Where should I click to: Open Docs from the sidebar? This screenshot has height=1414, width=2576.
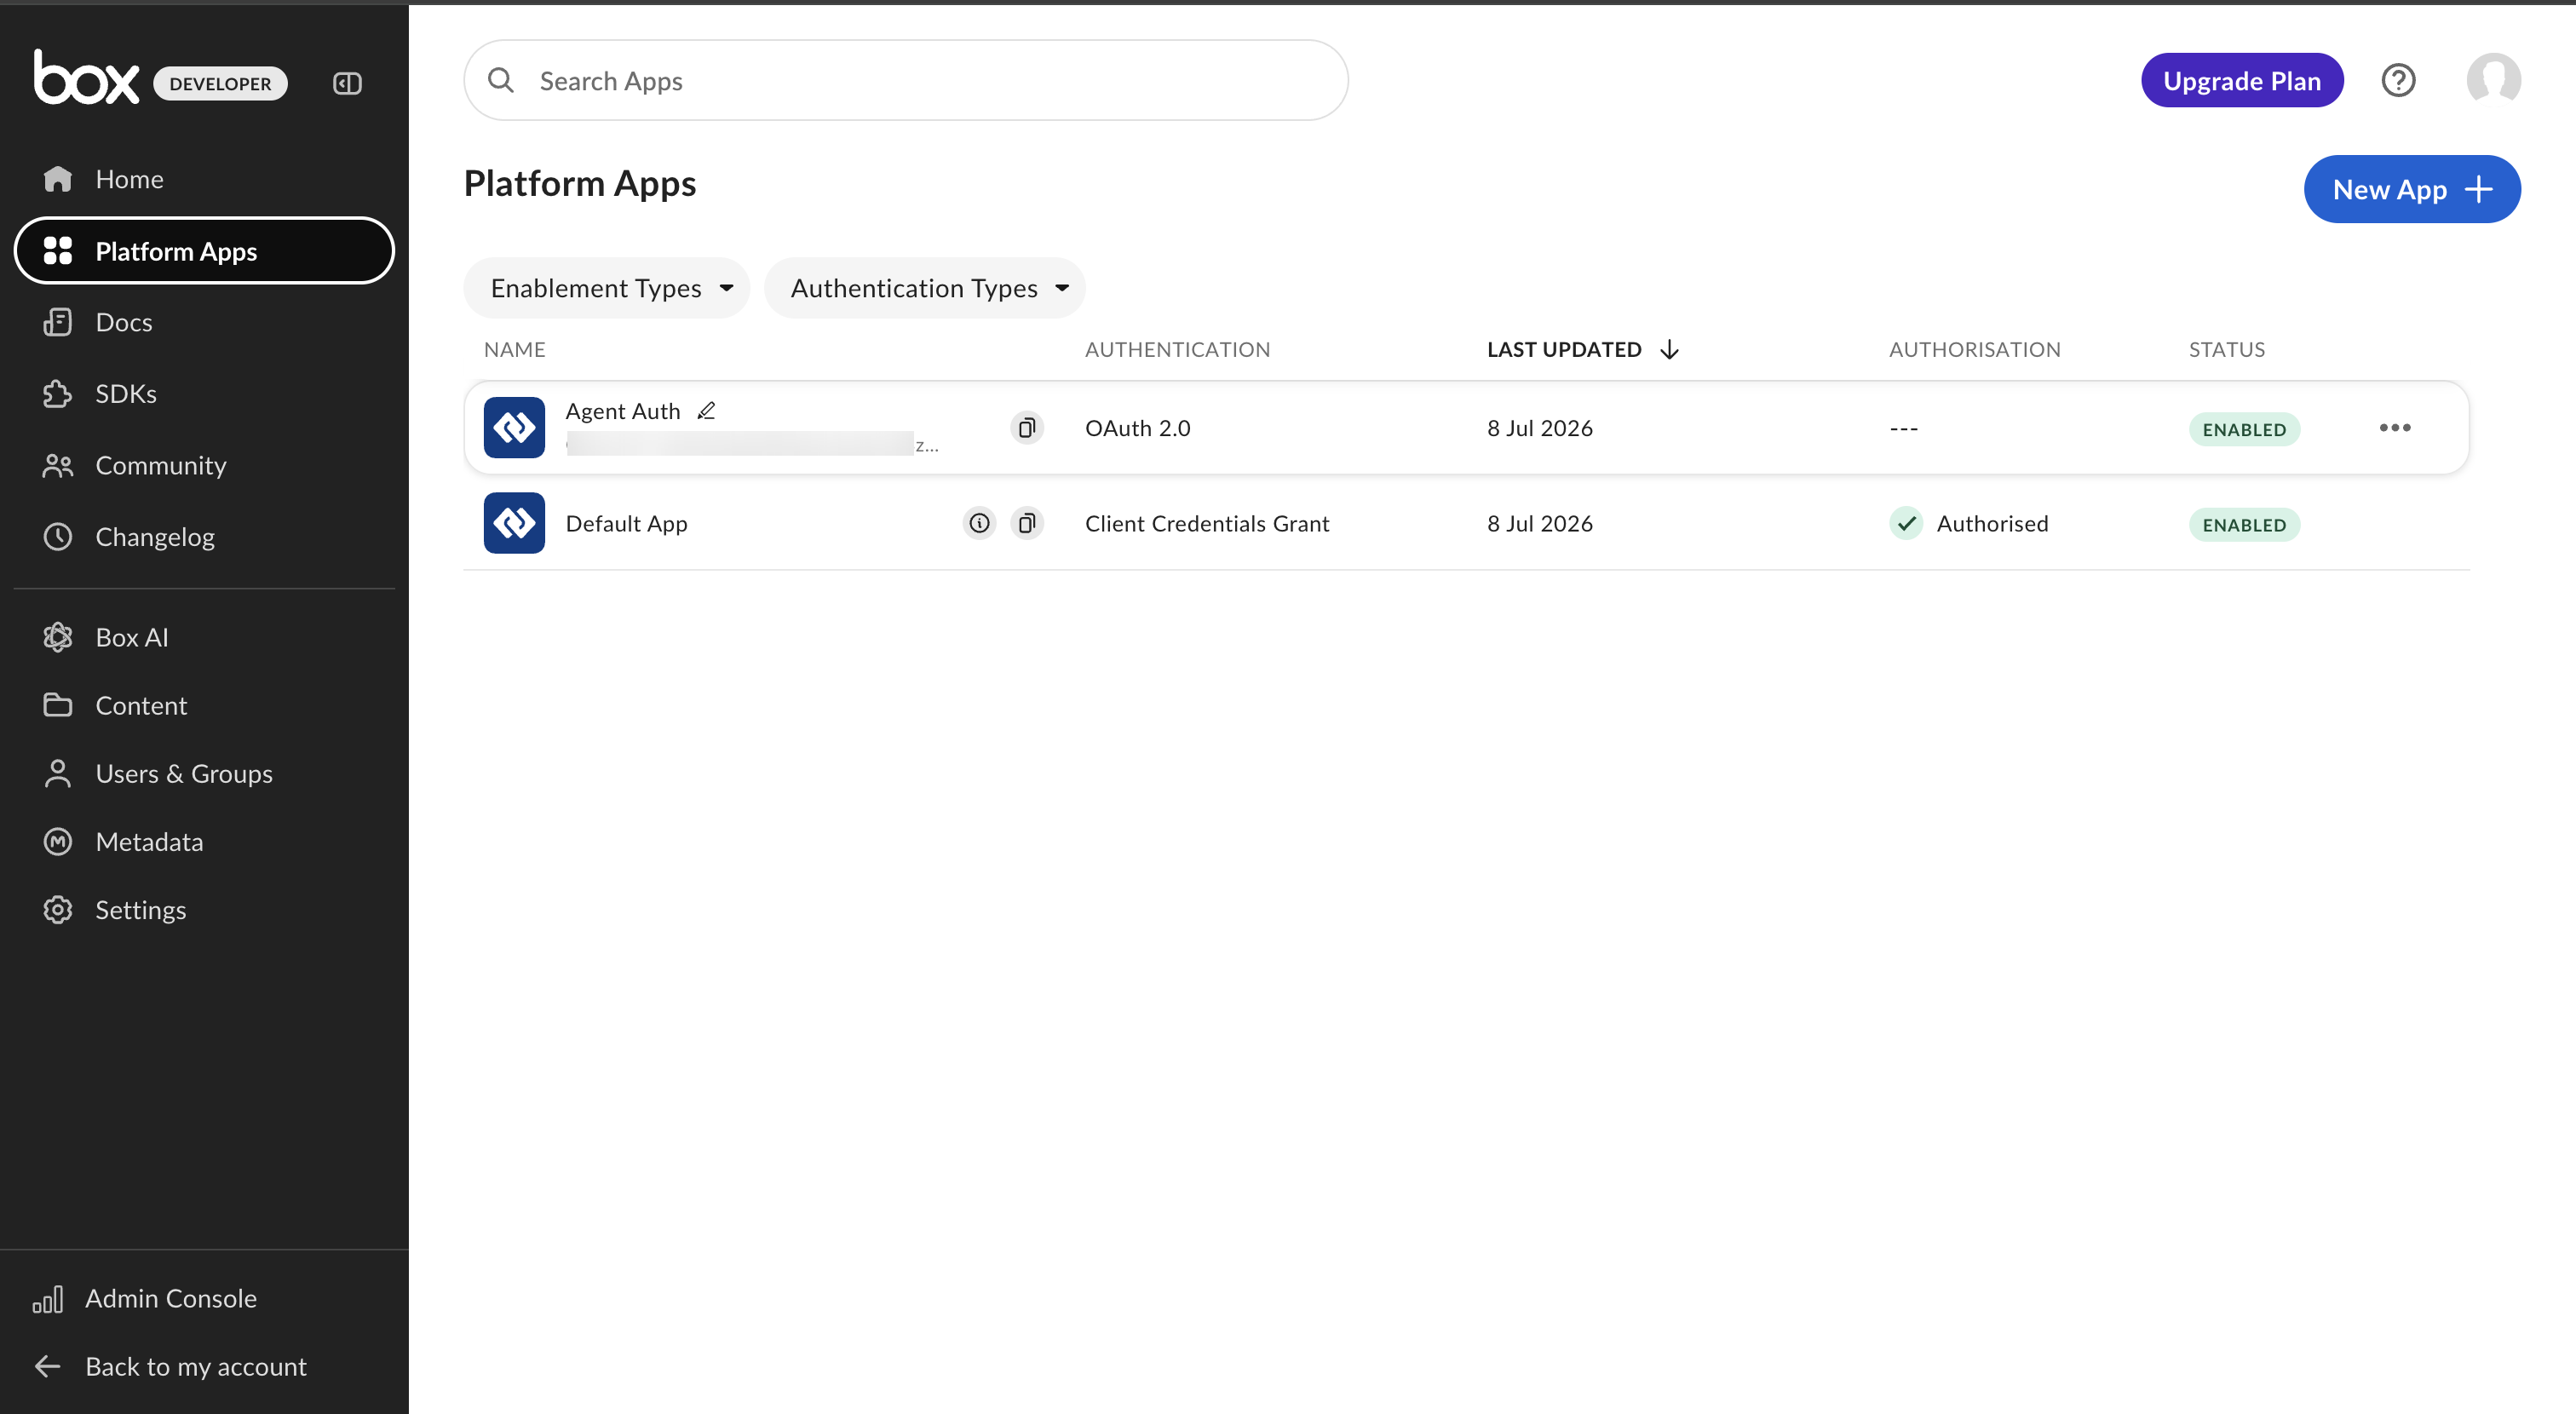[x=204, y=322]
